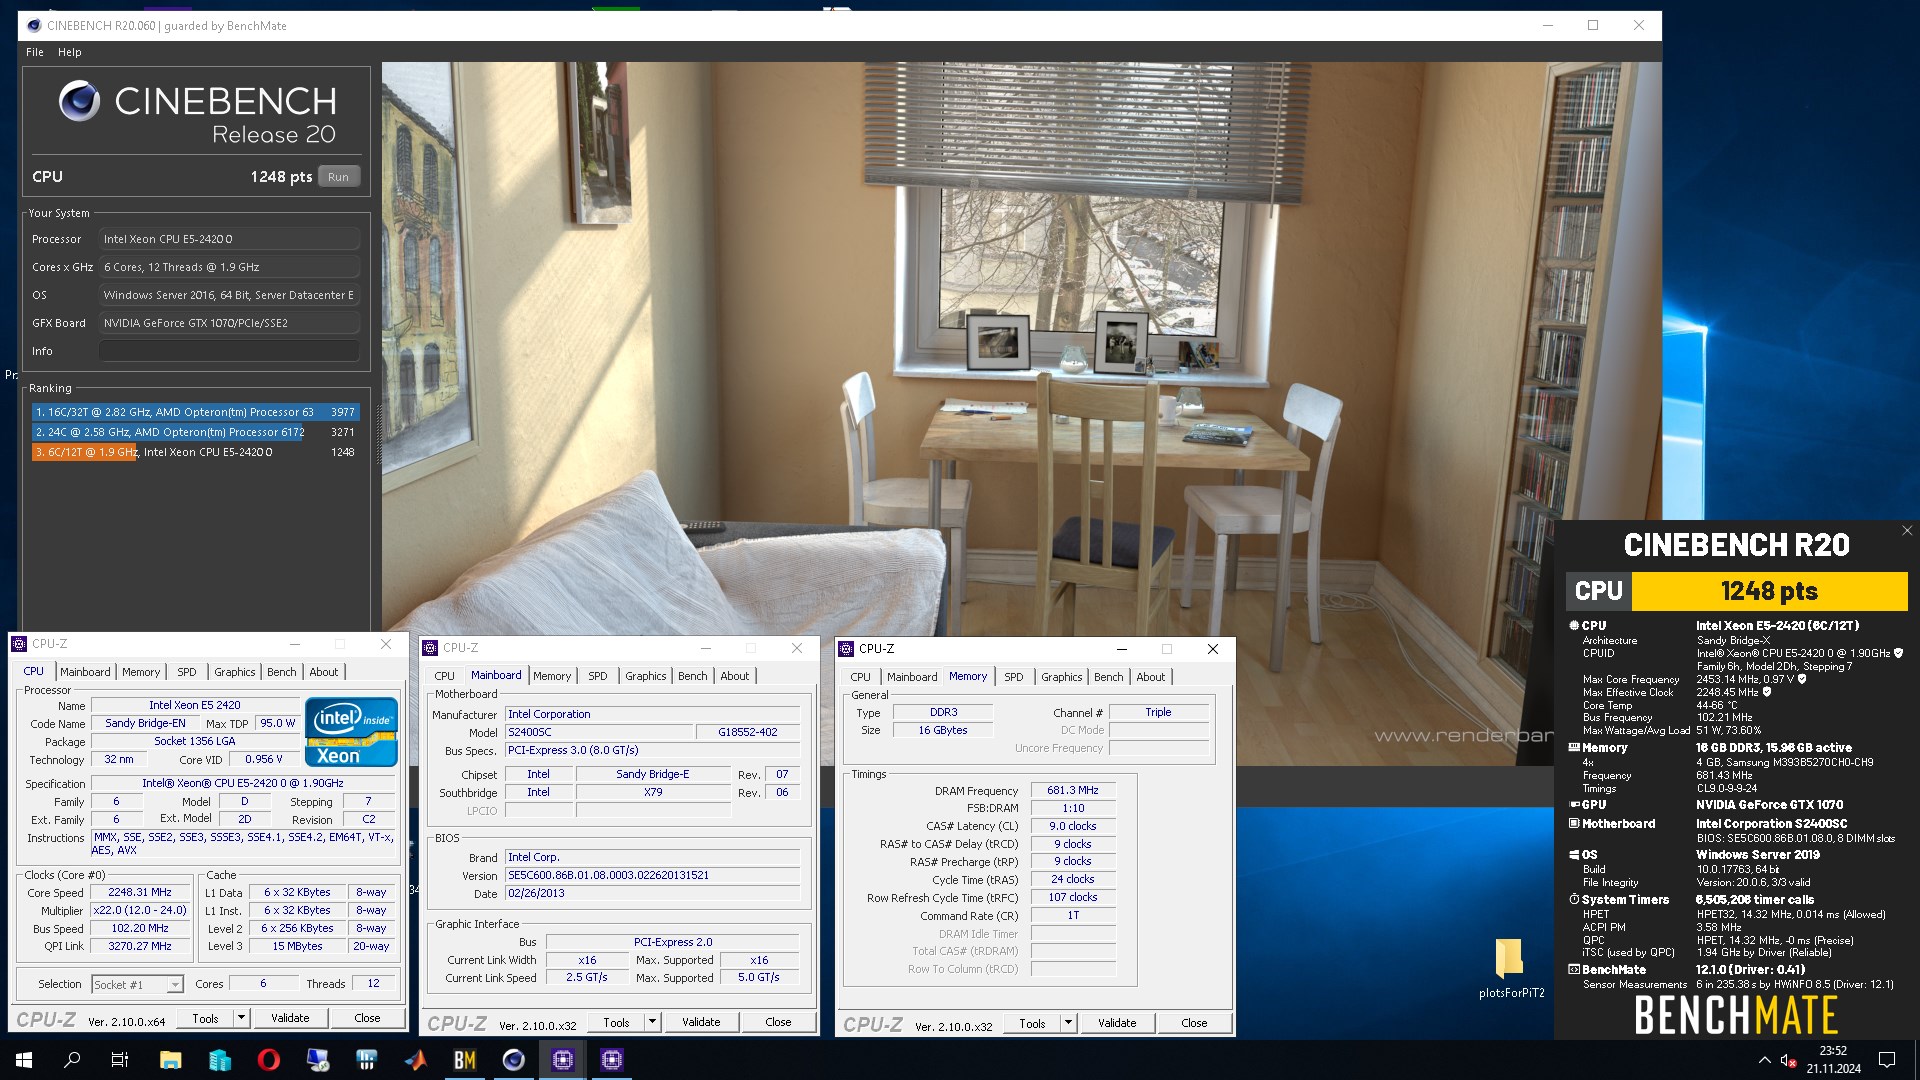Expand Tools arrow in Mainboard CPU-Z window
The width and height of the screenshot is (1920, 1080).
pyautogui.click(x=652, y=1023)
